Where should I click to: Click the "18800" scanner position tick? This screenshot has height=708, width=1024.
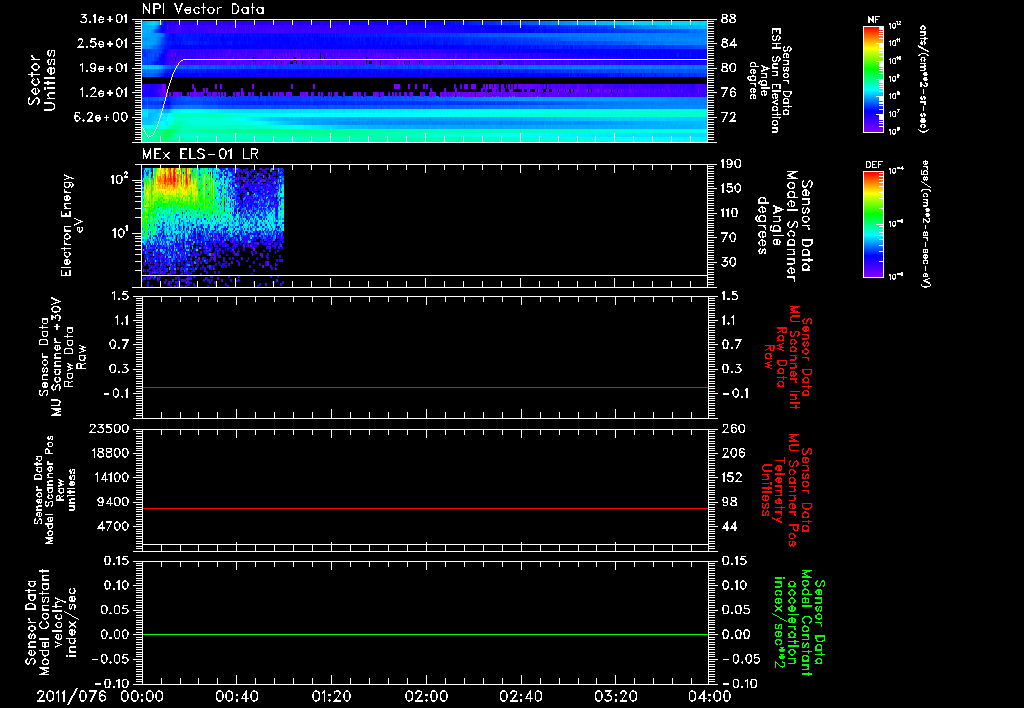(110, 453)
